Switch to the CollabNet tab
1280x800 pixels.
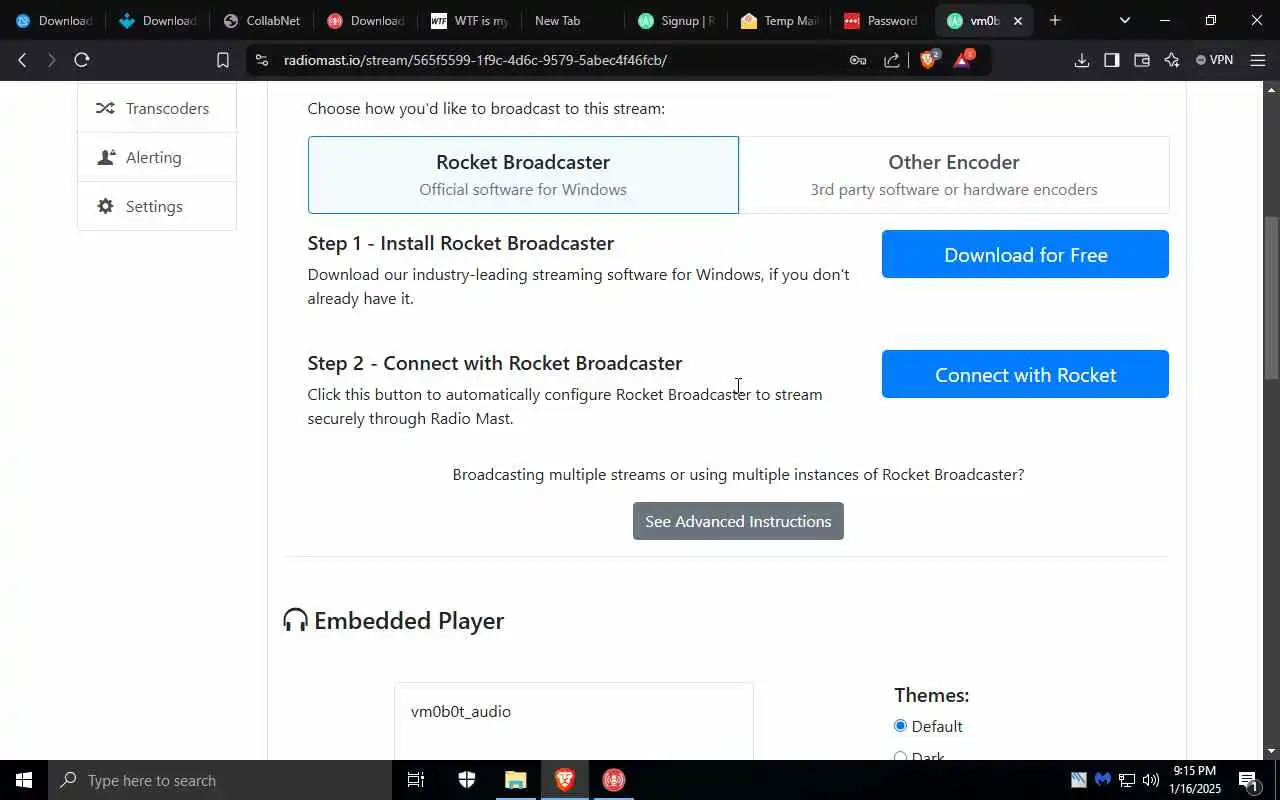click(262, 20)
